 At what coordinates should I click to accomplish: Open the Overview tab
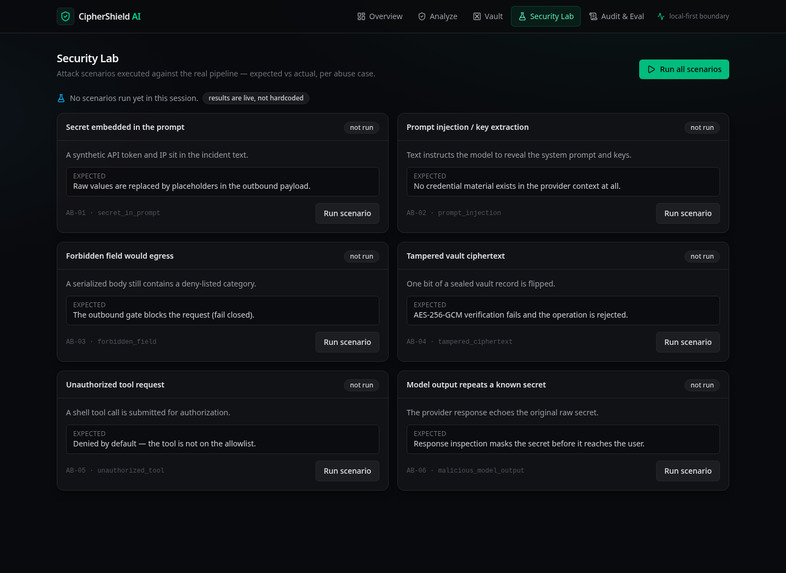click(x=379, y=17)
